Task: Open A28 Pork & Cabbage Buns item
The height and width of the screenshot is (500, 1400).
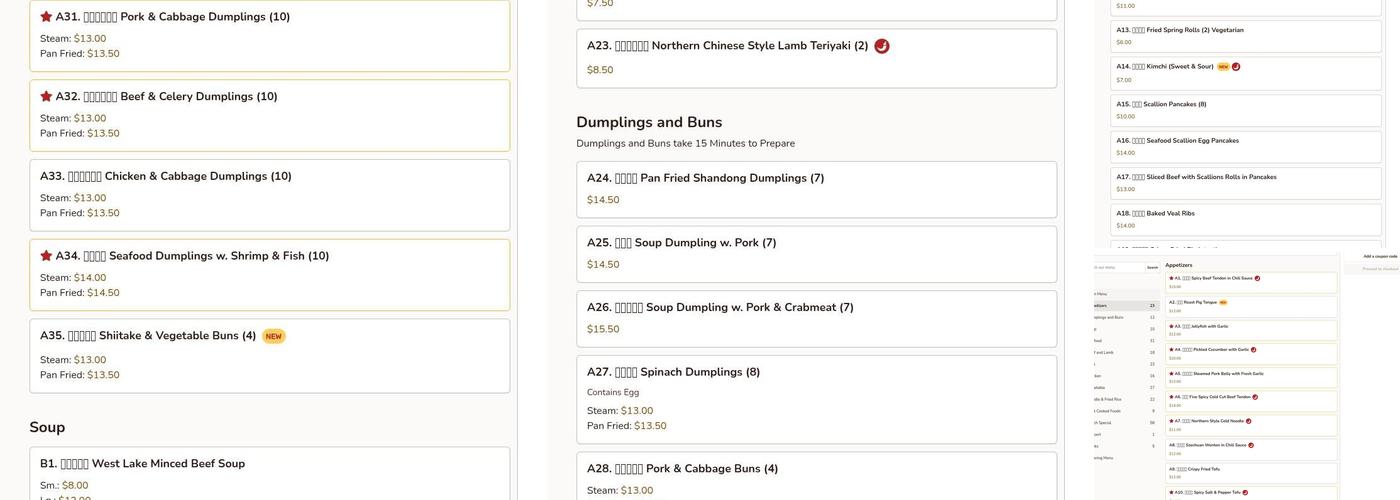Action: [816, 476]
